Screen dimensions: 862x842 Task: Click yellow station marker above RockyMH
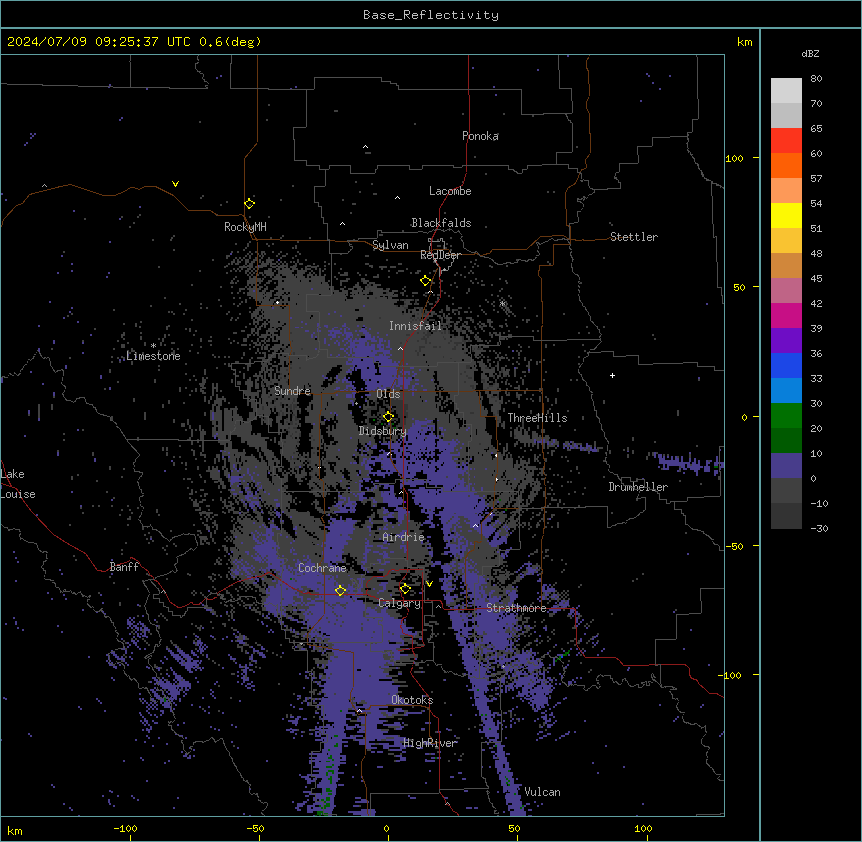point(249,204)
